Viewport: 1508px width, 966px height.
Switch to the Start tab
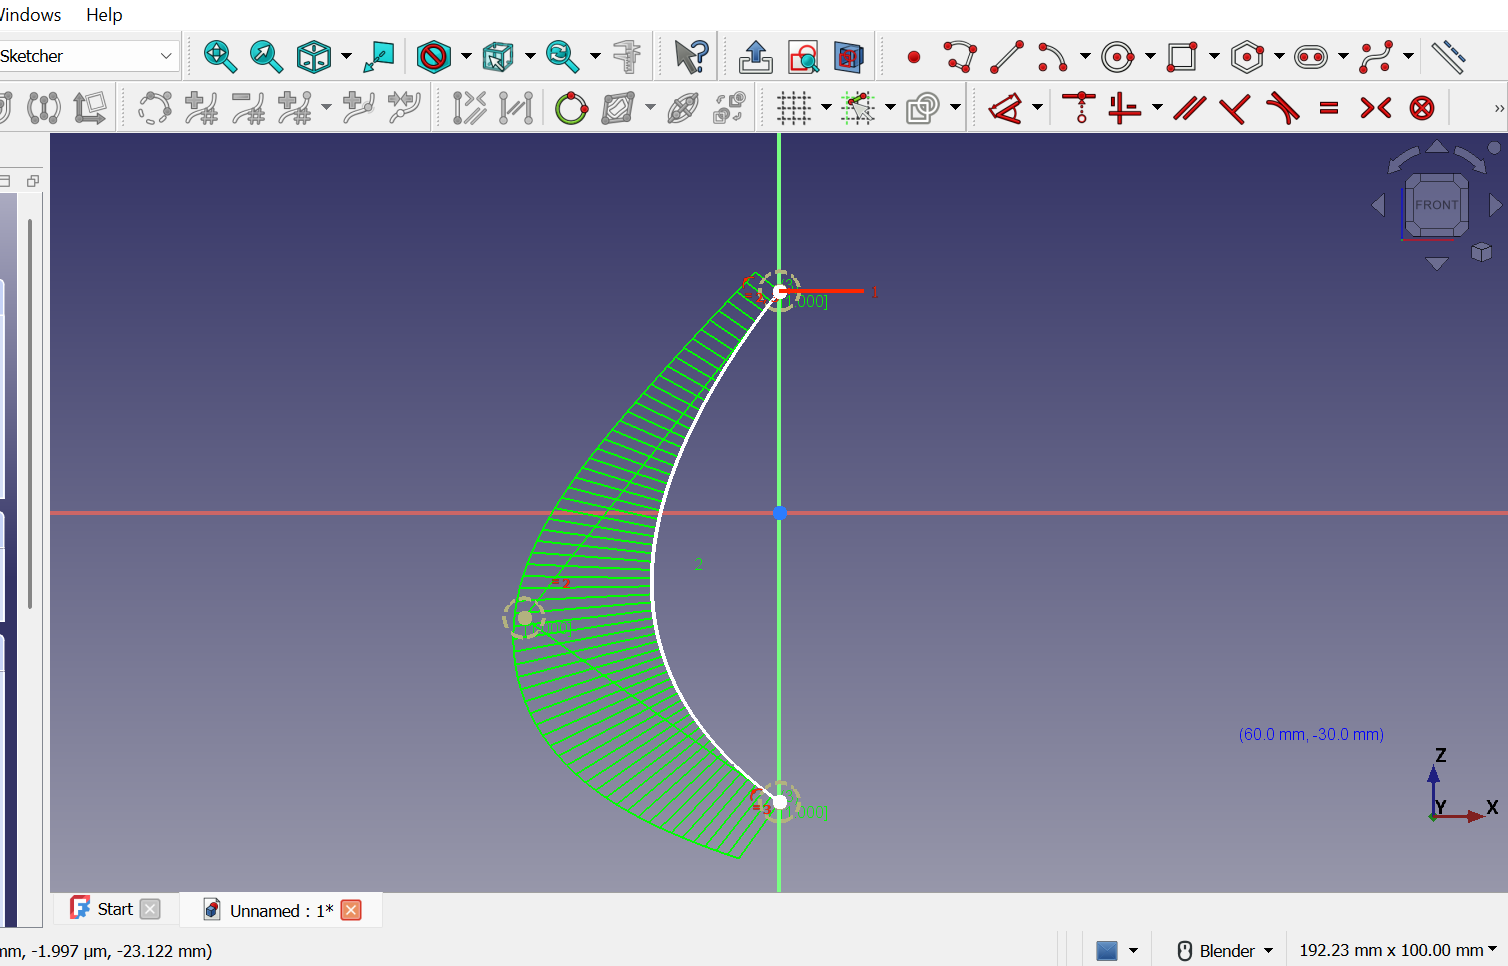114,909
